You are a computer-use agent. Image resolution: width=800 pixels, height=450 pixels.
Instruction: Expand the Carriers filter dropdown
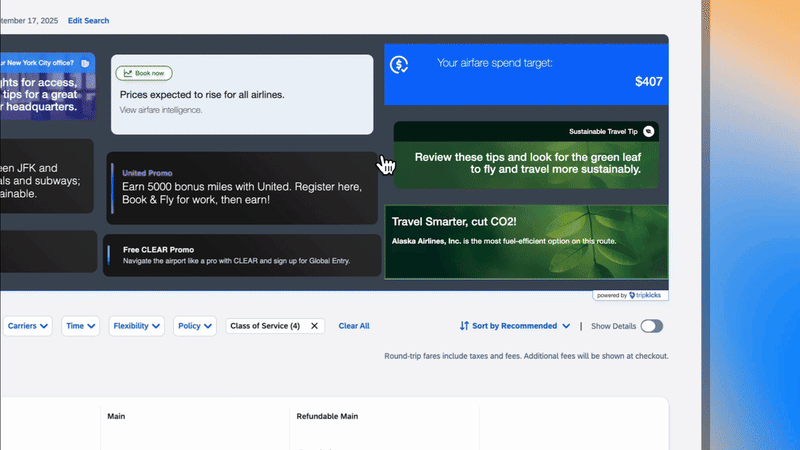point(28,326)
